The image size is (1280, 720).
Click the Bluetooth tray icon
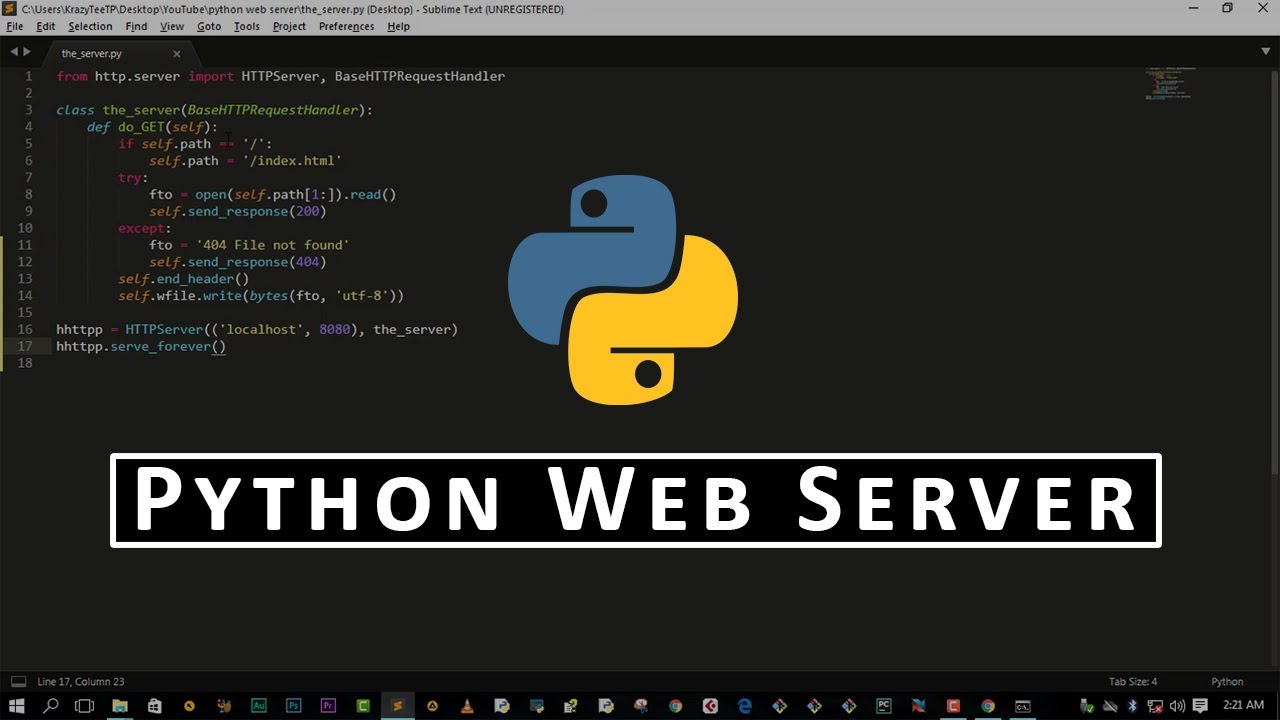point(1132,706)
